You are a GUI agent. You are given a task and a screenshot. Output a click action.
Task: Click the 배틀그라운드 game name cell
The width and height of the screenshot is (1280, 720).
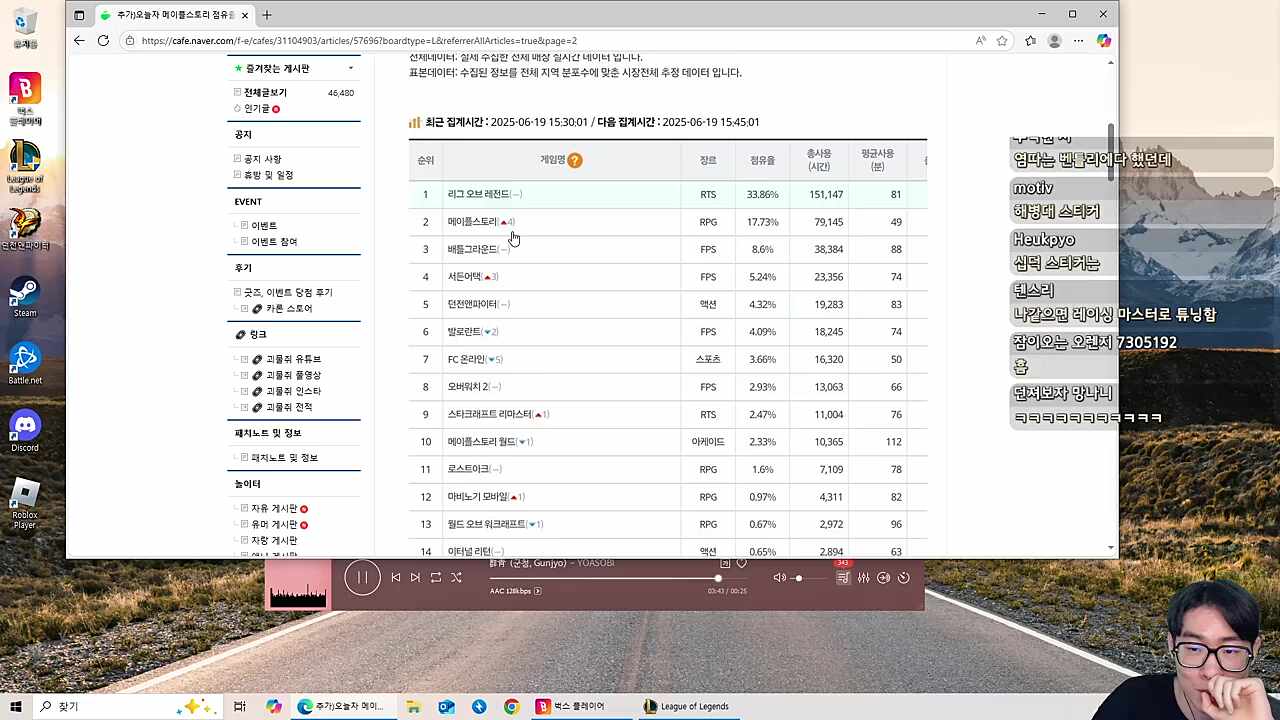click(472, 249)
